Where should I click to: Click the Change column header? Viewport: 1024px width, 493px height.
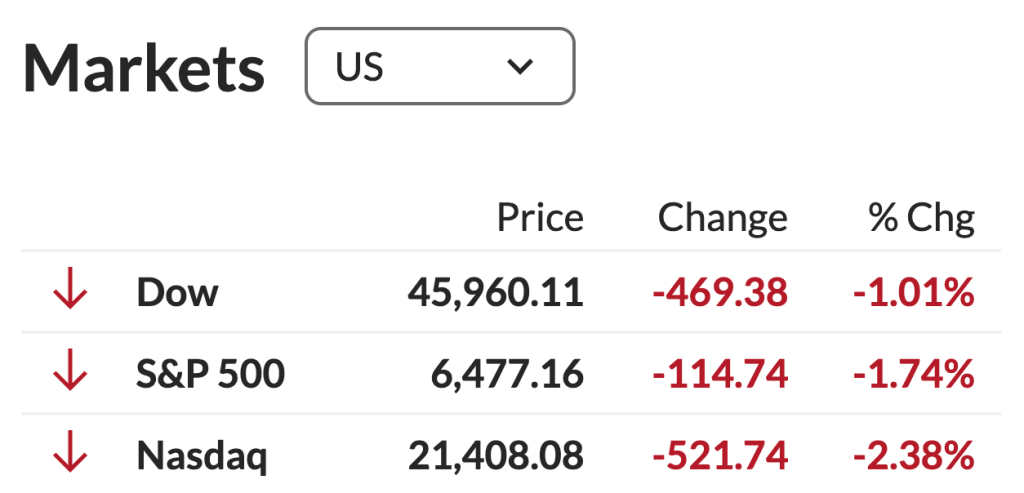[x=722, y=217]
